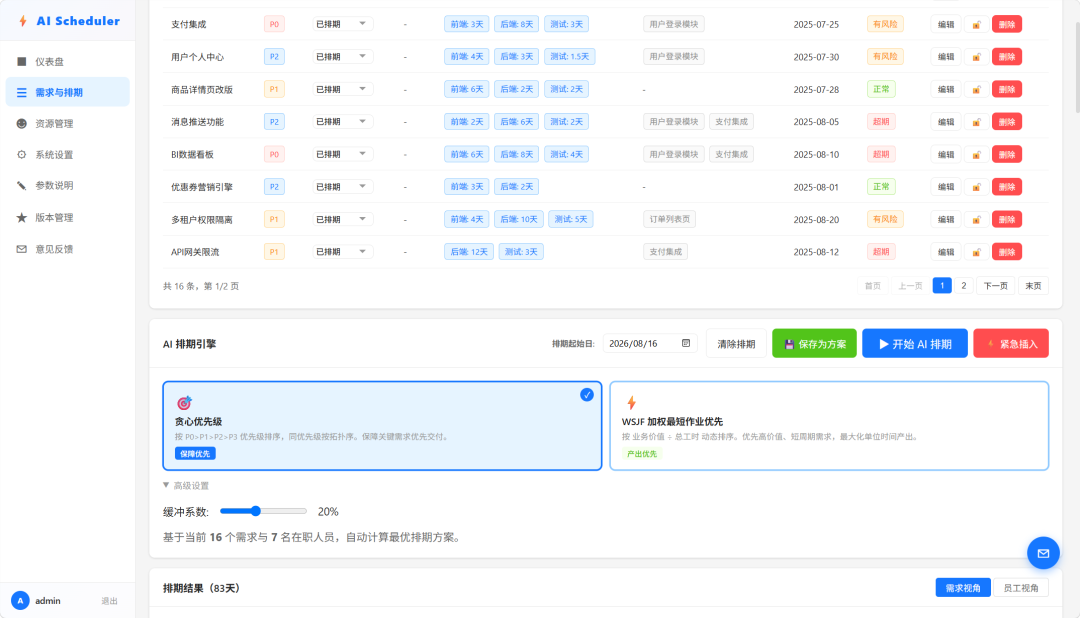Click the lock icon for 用户个人中心 row

pos(976,56)
